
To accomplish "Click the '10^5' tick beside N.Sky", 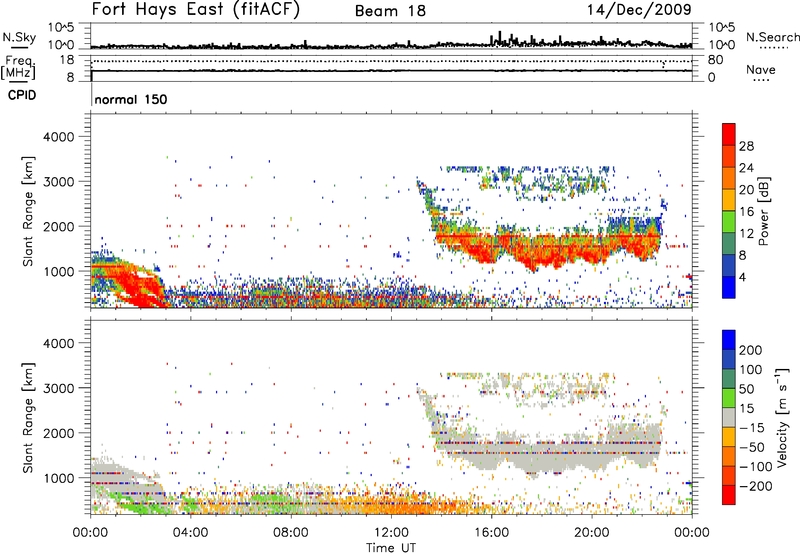I will 61,27.
